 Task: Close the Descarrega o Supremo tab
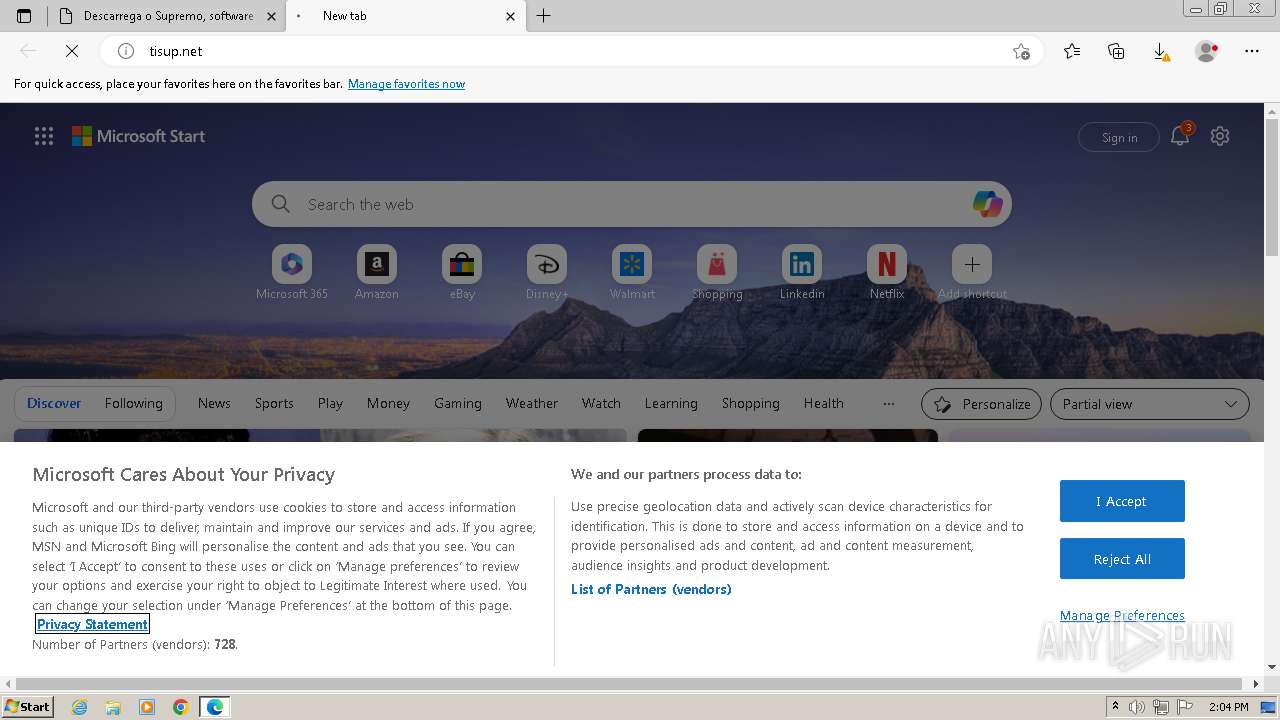[x=271, y=16]
